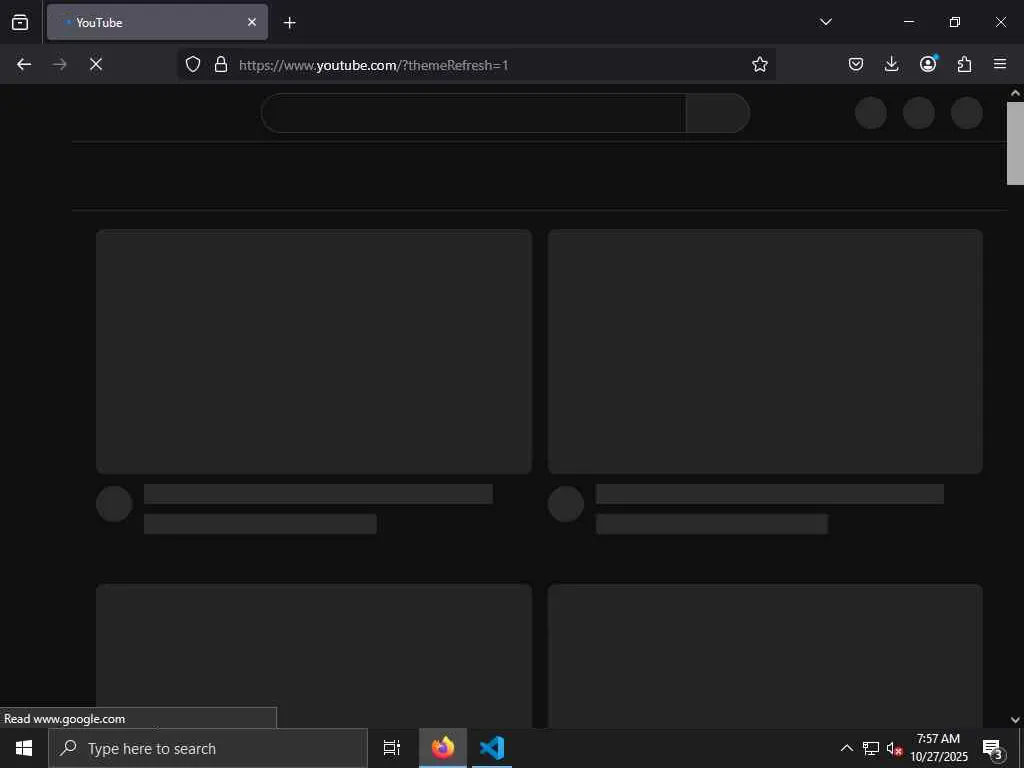The width and height of the screenshot is (1024, 768).
Task: Stop loading the page
Action: (95, 64)
